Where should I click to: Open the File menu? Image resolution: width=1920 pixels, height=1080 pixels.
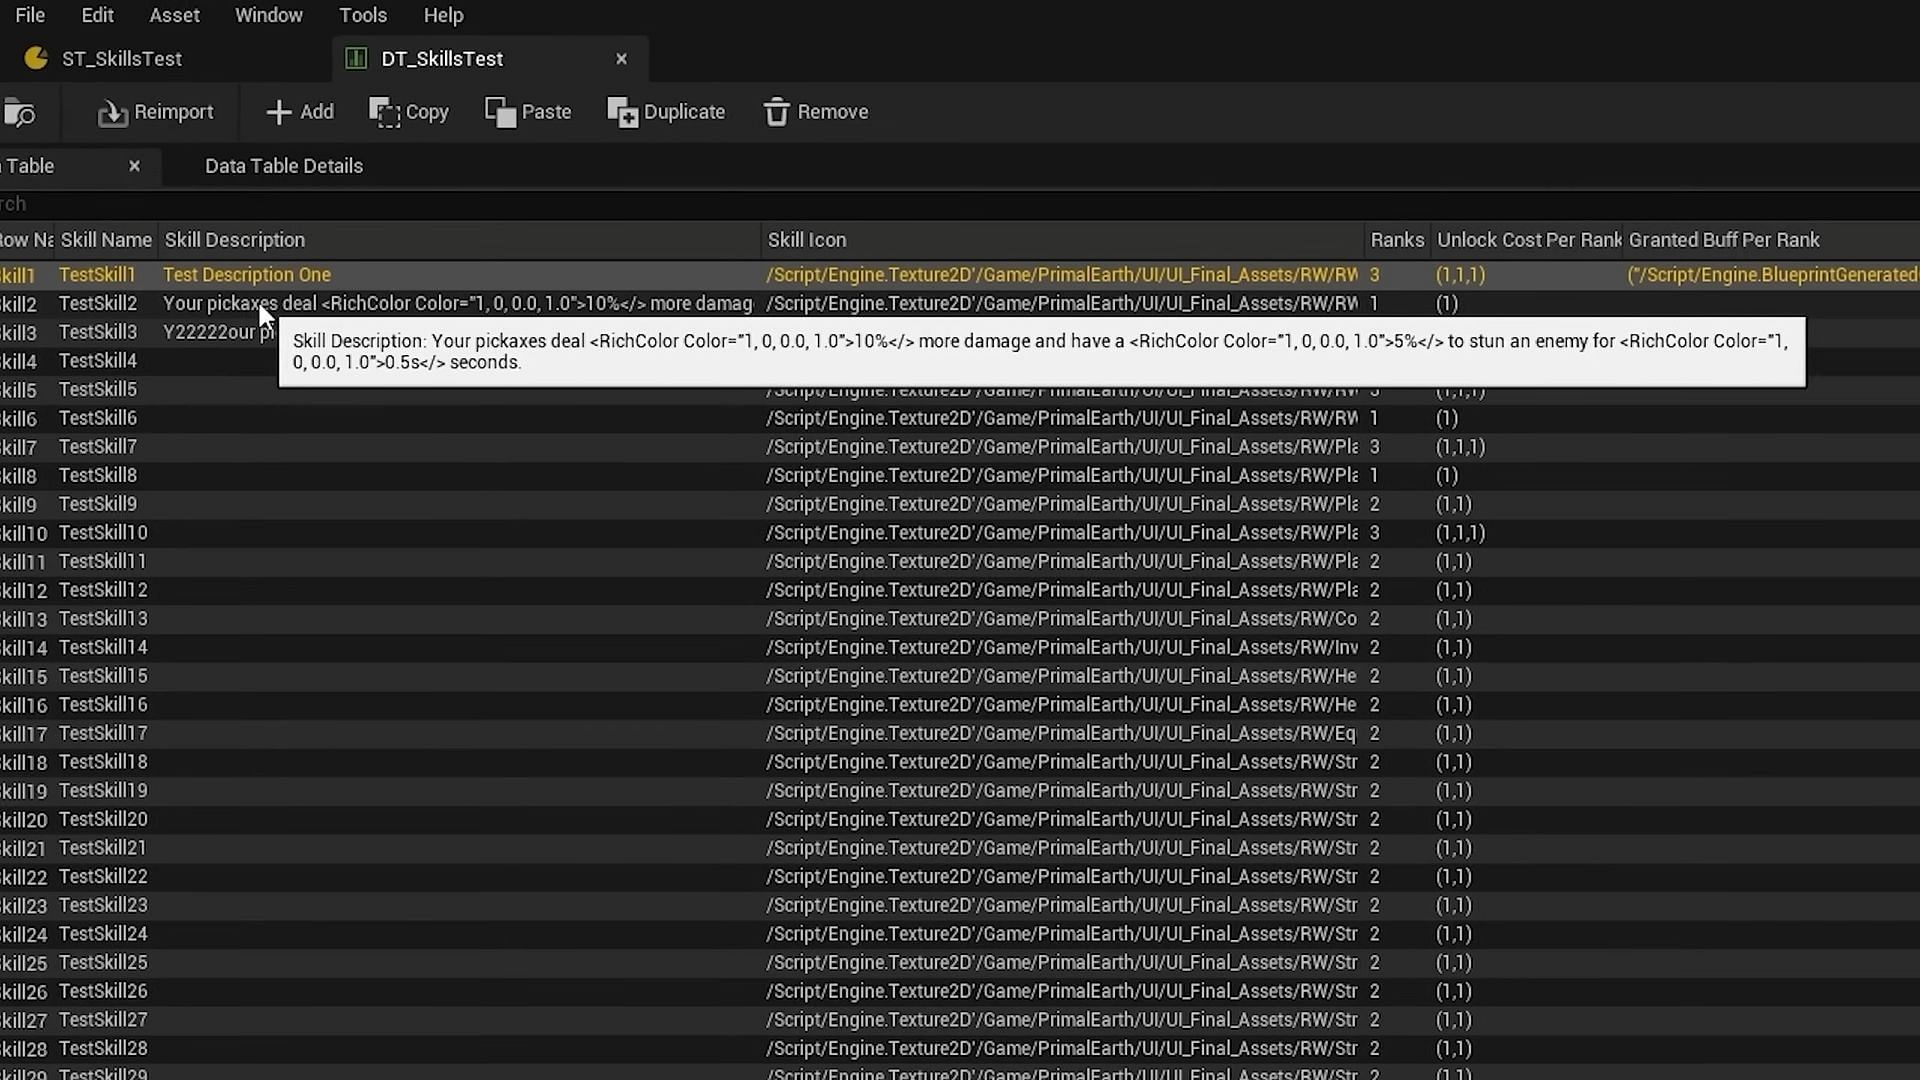point(30,15)
